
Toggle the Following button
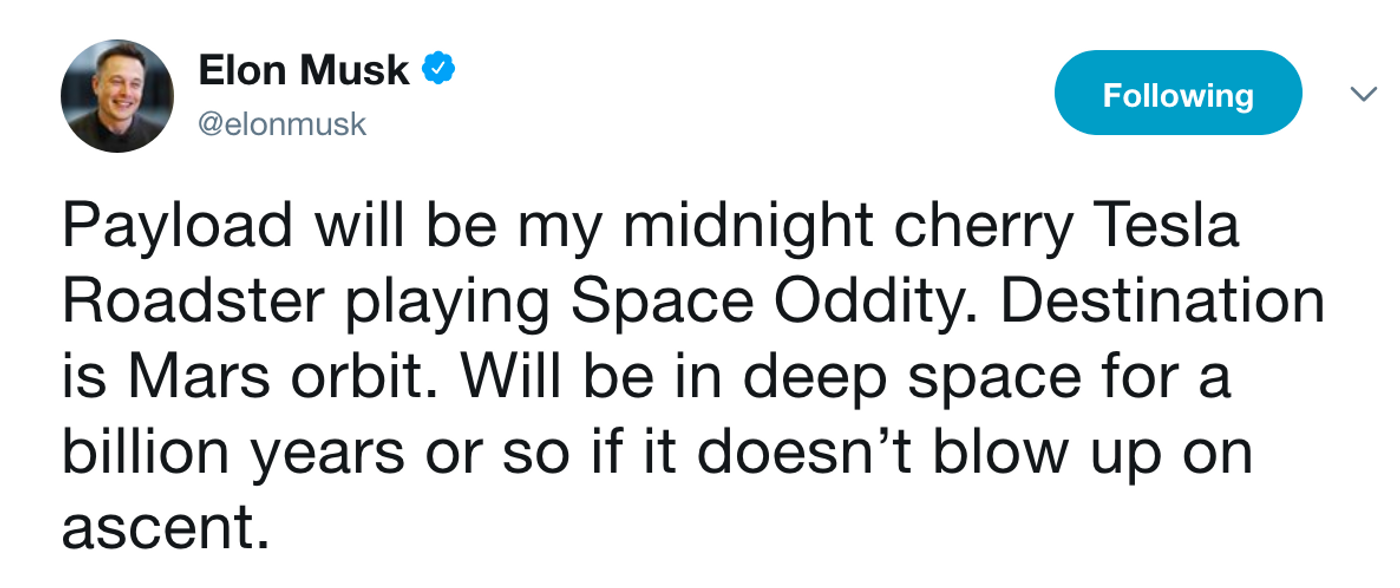click(1178, 93)
